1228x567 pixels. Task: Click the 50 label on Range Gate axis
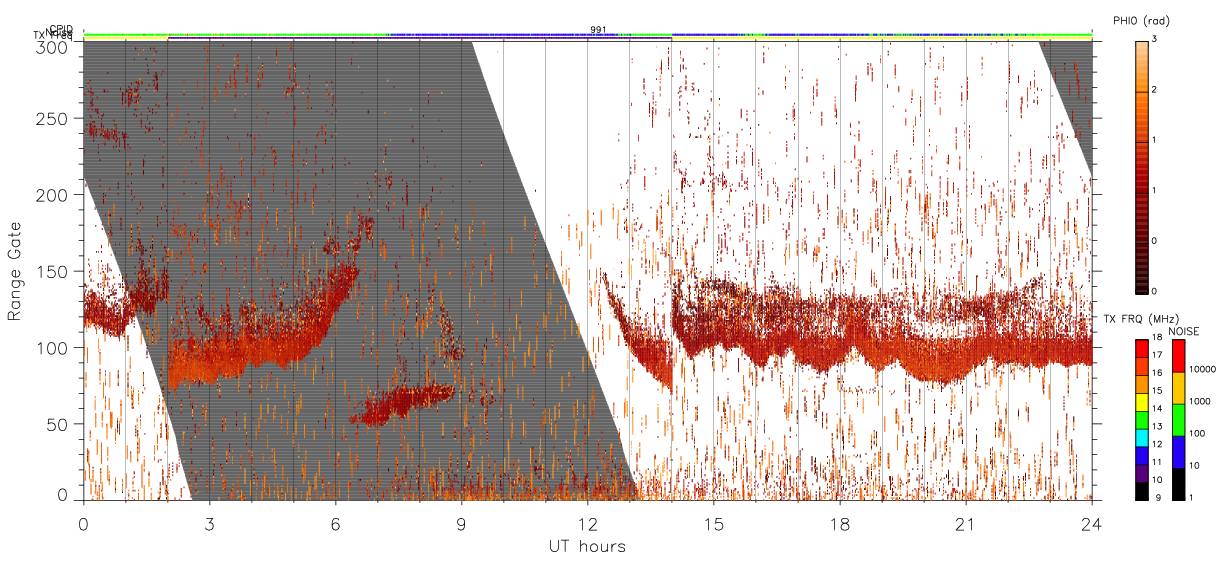59,424
